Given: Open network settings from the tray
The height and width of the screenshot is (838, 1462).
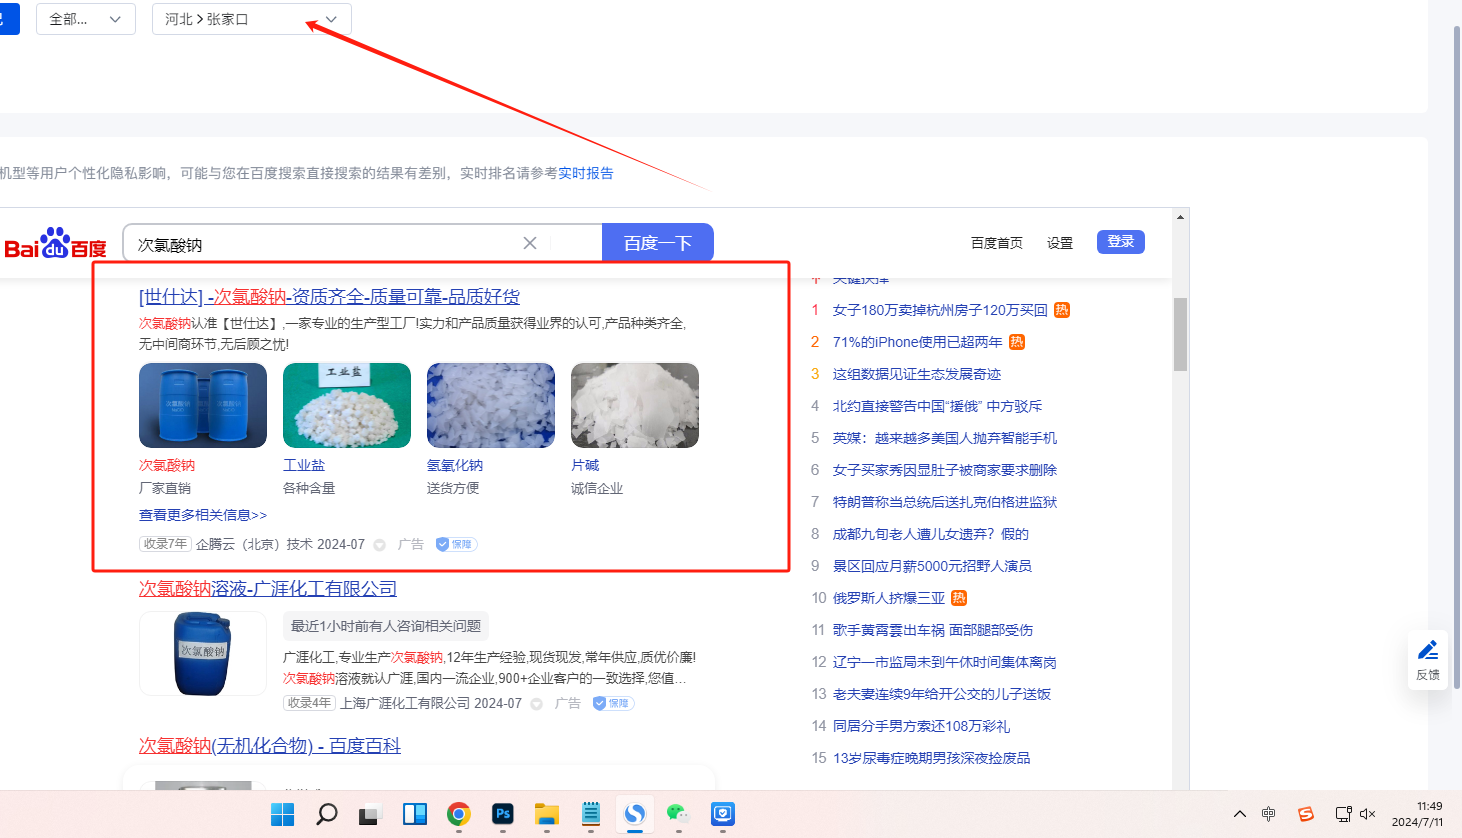Looking at the screenshot, I should 1343,814.
